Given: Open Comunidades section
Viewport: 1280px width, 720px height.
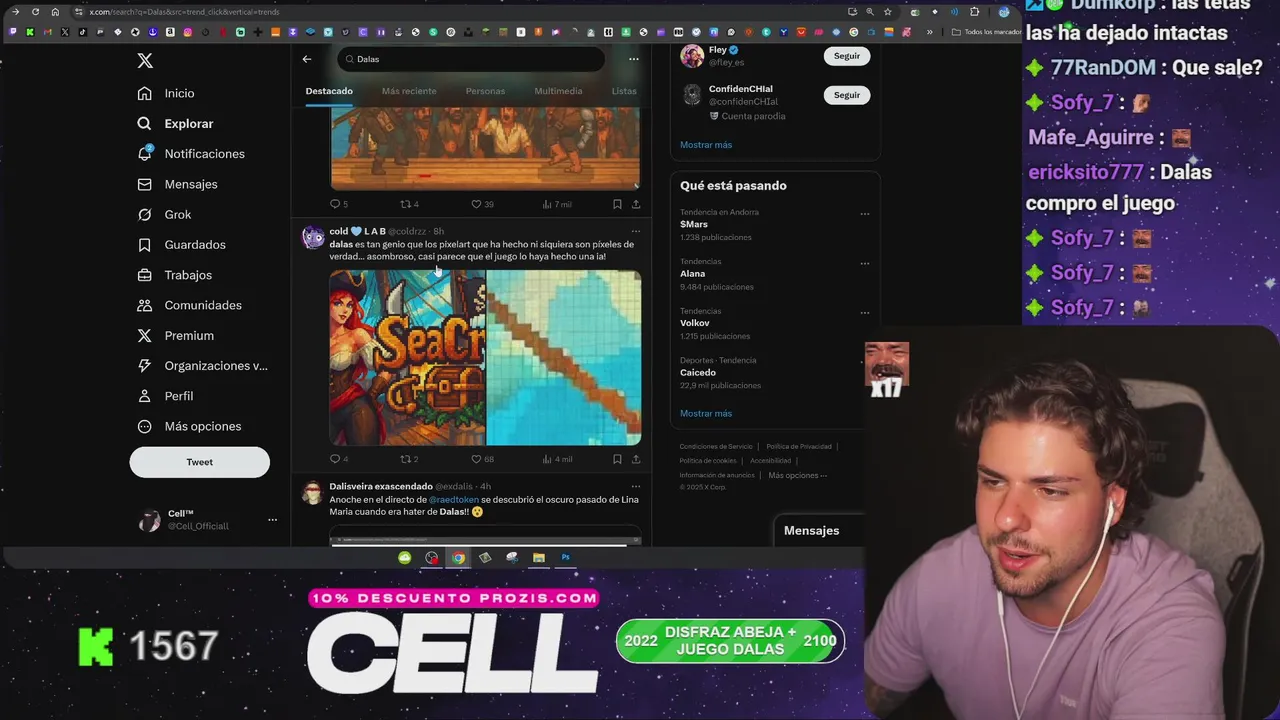Looking at the screenshot, I should [x=190, y=305].
